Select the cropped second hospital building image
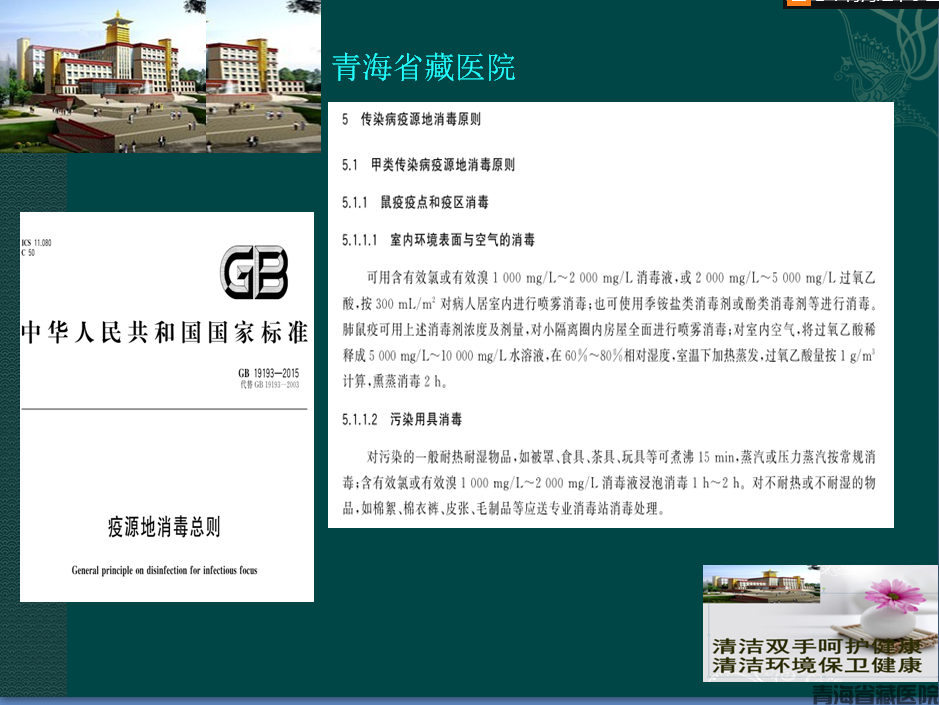Screen dimensions: 939x705 (x=263, y=76)
